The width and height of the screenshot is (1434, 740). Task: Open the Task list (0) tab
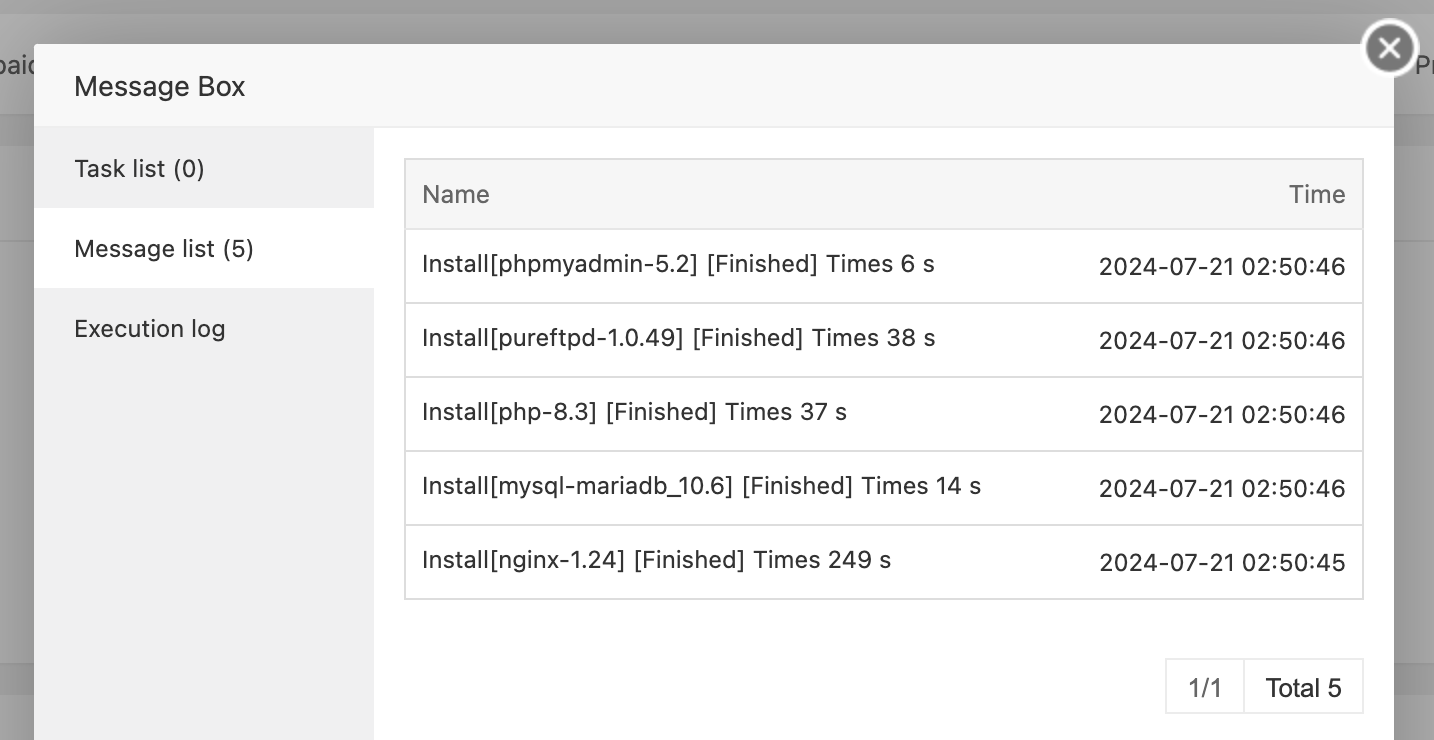coord(204,168)
